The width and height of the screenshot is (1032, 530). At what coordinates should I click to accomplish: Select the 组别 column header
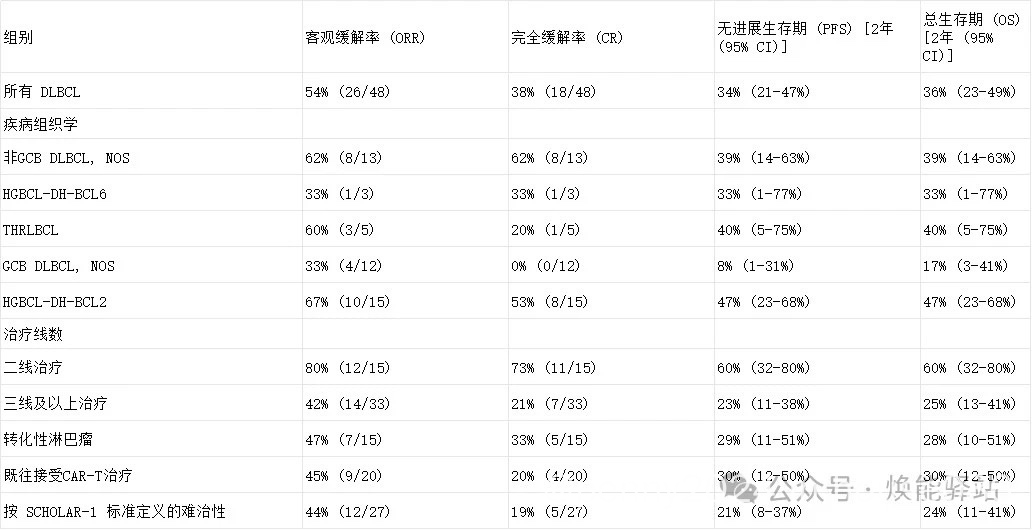click(x=18, y=38)
